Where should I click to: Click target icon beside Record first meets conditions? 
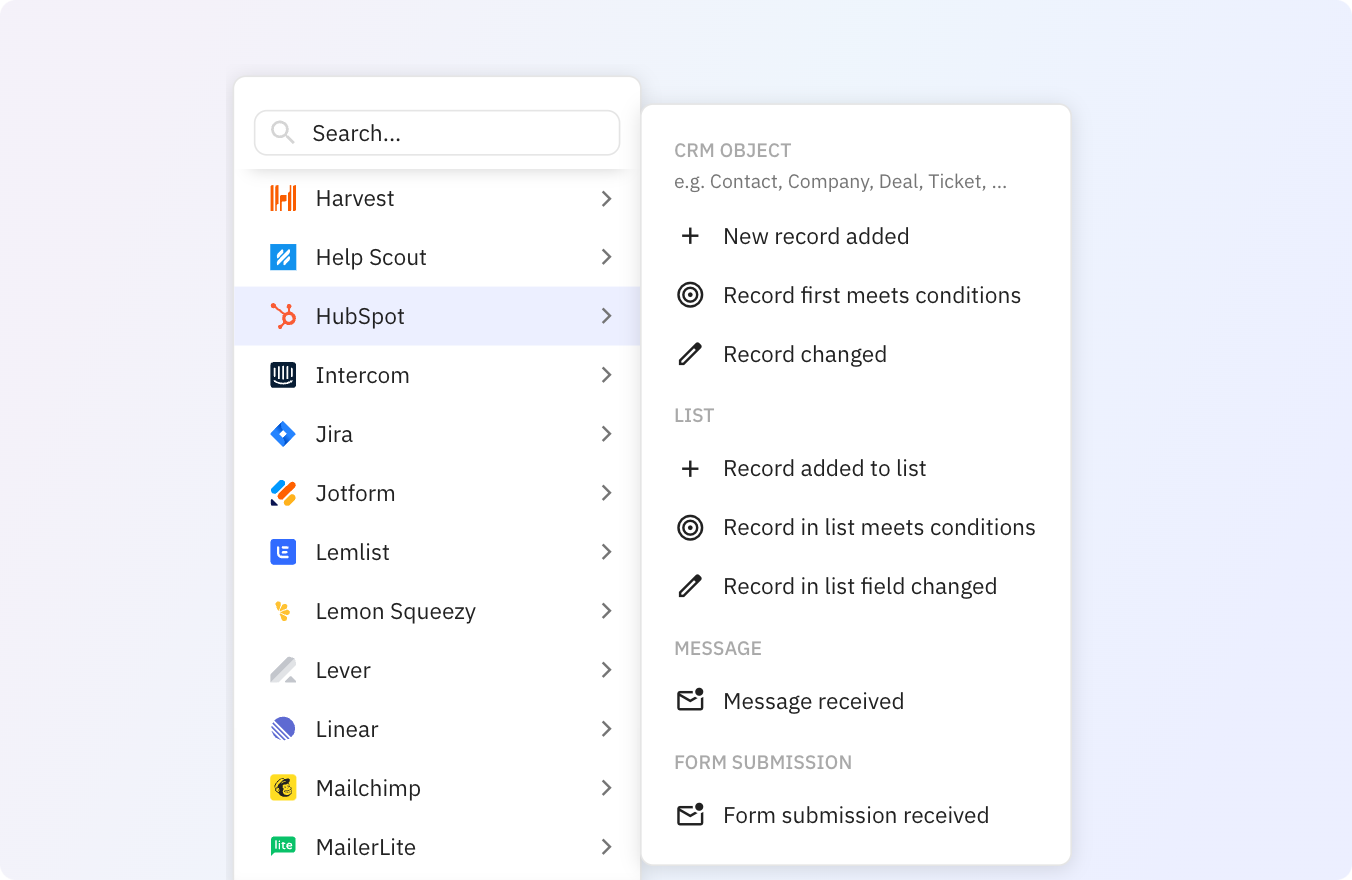690,295
